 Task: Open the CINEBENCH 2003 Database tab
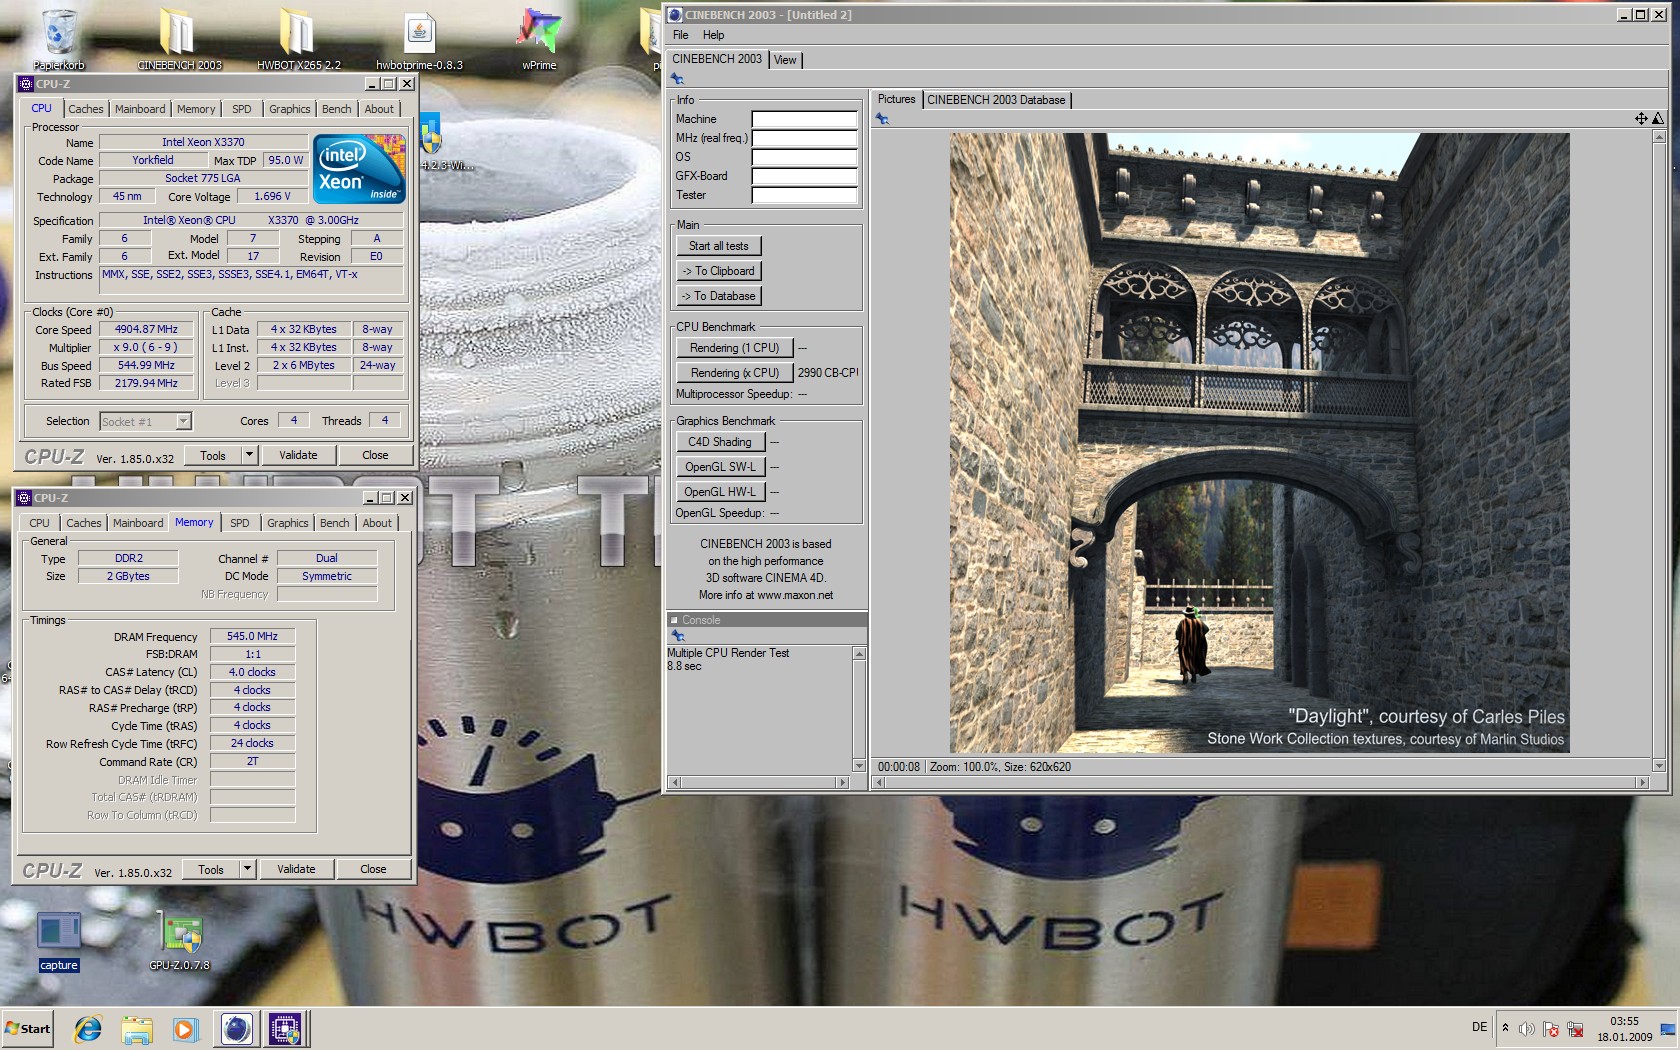996,100
